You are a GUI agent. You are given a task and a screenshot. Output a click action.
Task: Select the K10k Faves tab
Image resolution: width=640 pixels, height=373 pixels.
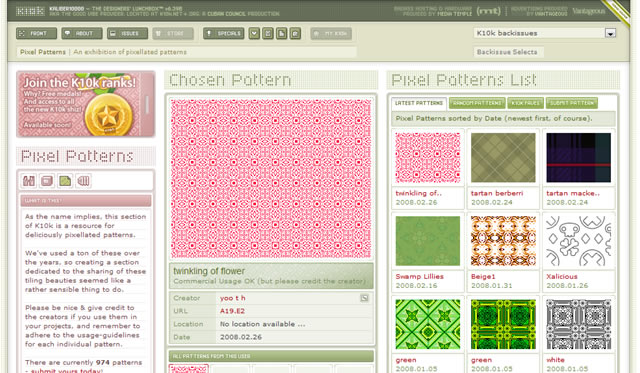pyautogui.click(x=525, y=103)
